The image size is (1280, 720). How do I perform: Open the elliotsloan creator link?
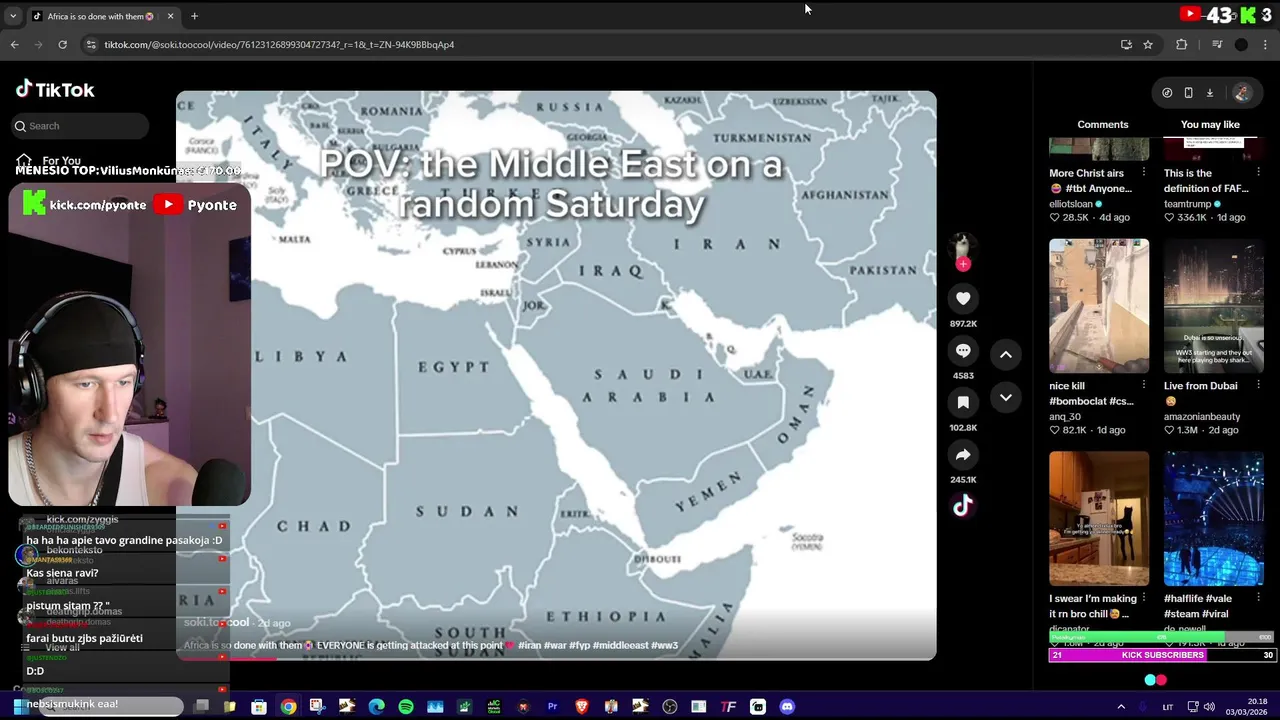(x=1071, y=204)
